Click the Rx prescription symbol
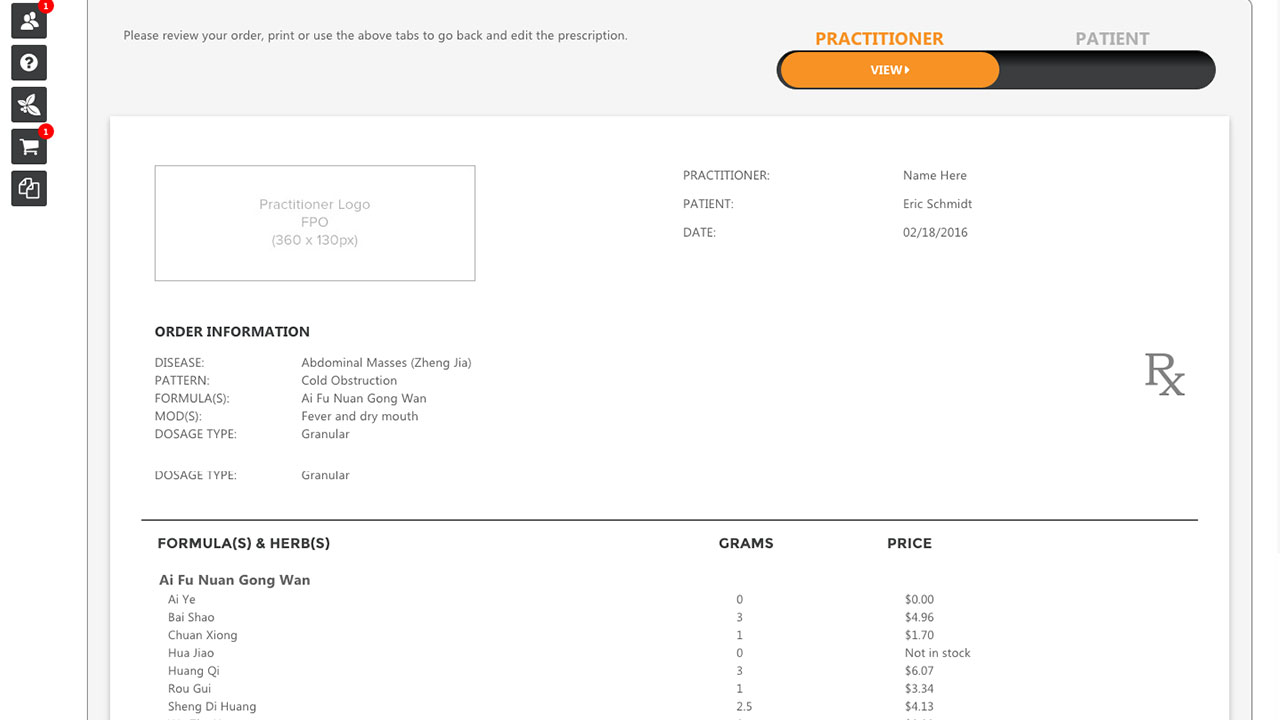Viewport: 1280px width, 720px height. pos(1165,374)
